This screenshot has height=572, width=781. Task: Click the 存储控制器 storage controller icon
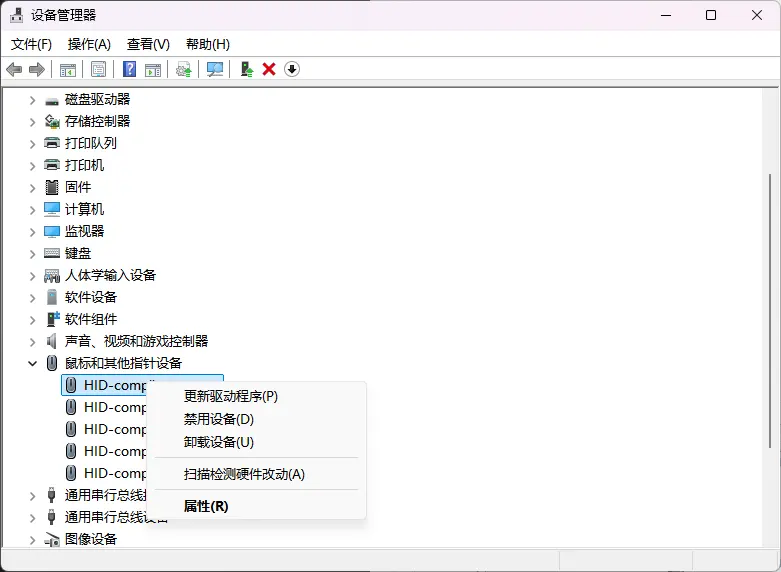(52, 122)
